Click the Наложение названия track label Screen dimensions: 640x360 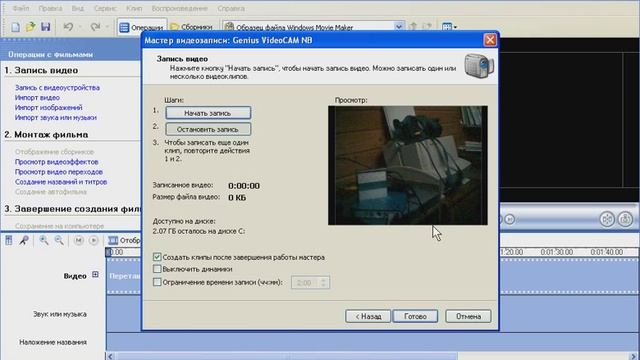(53, 342)
